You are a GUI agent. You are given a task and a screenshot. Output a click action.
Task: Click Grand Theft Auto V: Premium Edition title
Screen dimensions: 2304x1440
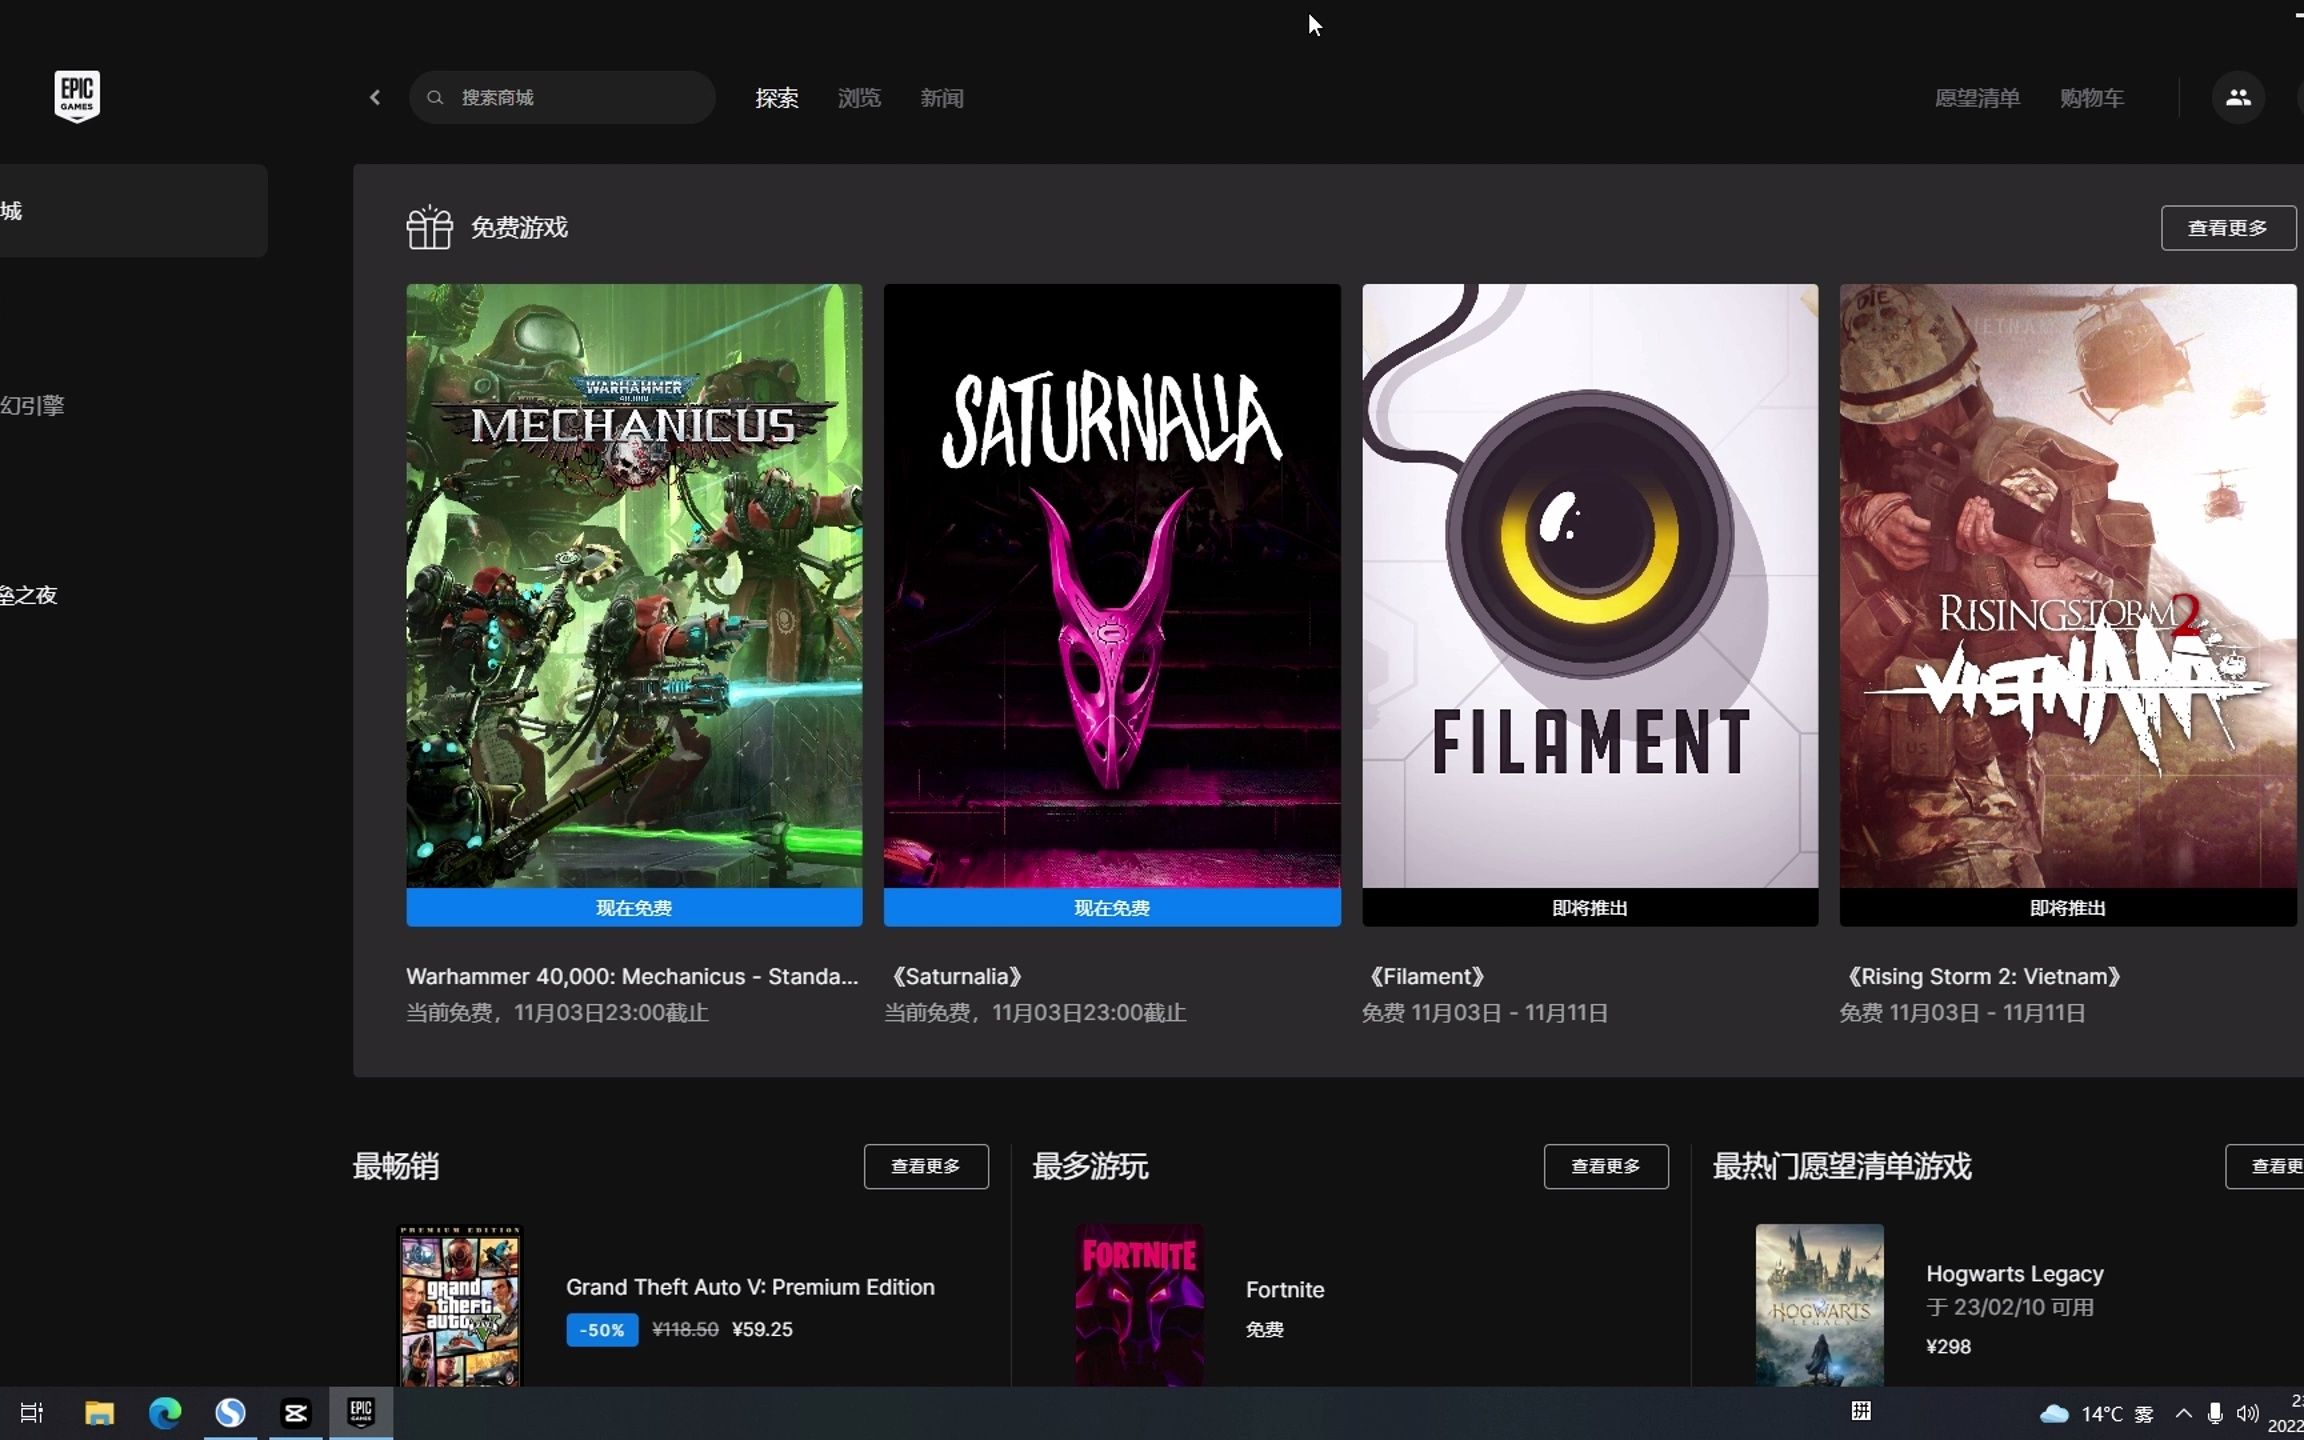tap(750, 1287)
